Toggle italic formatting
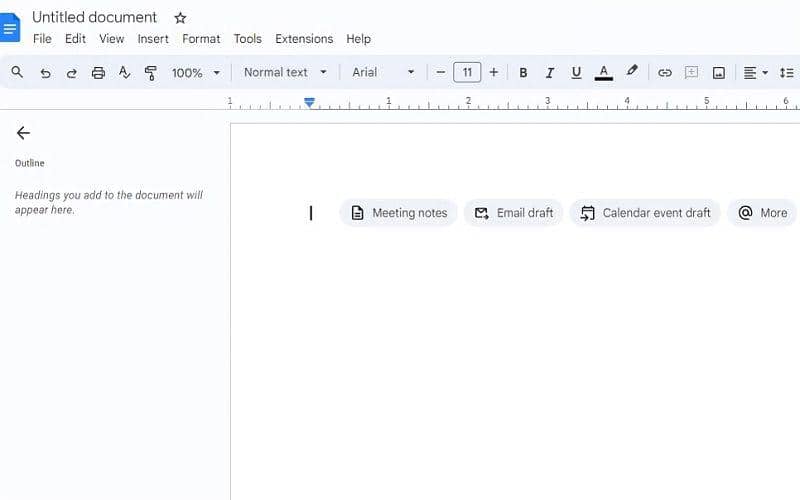The image size is (800, 500). (x=549, y=72)
